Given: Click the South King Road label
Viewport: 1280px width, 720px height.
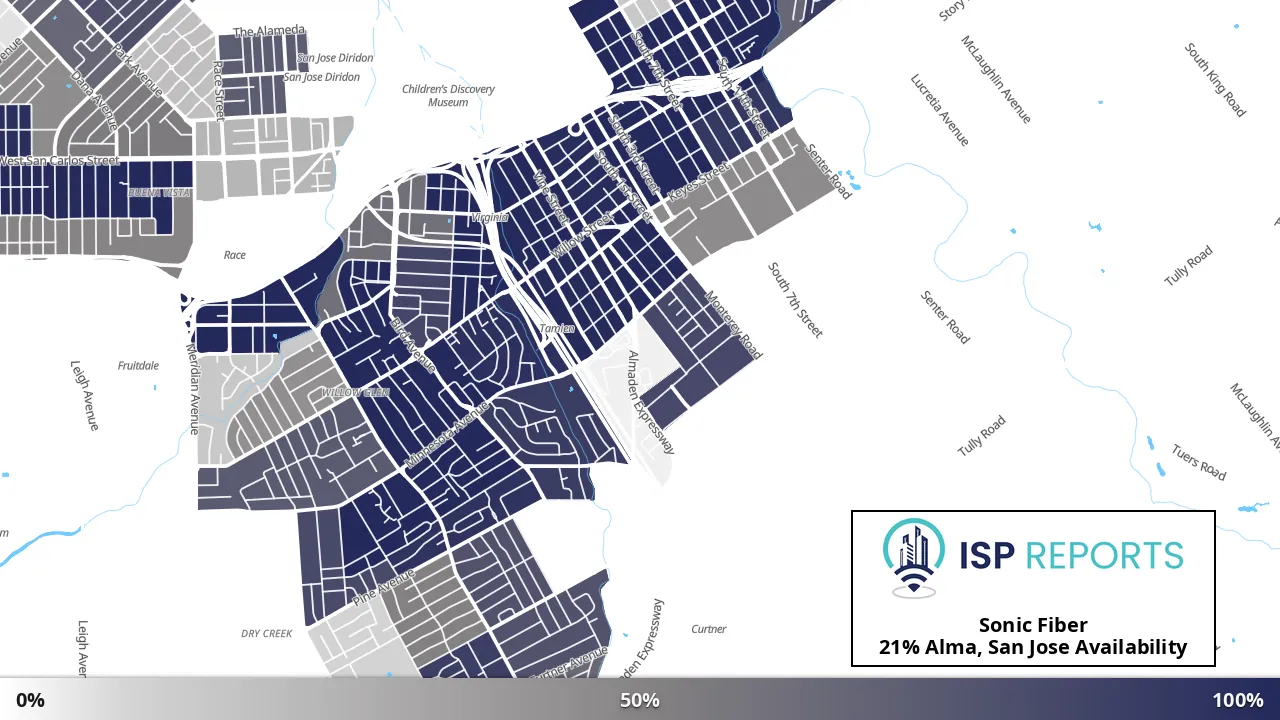Looking at the screenshot, I should coord(1215,80).
